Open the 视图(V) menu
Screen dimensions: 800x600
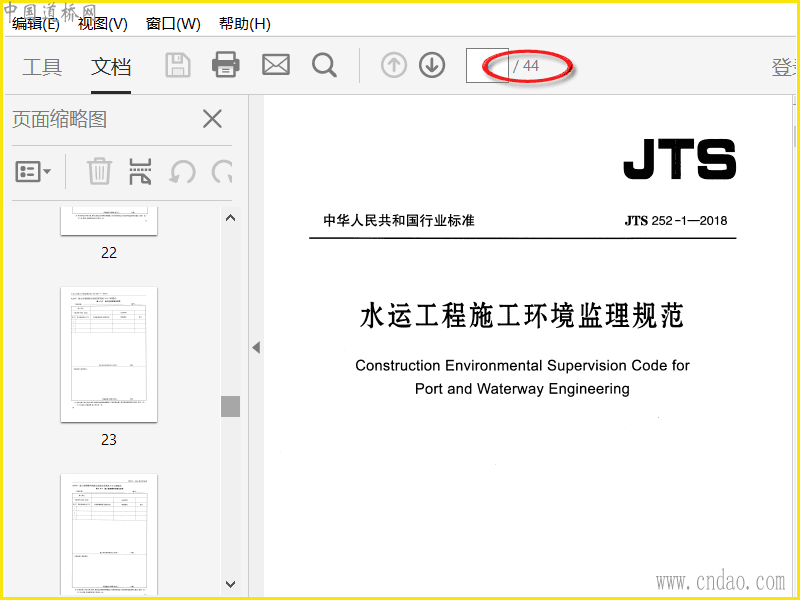(x=103, y=23)
